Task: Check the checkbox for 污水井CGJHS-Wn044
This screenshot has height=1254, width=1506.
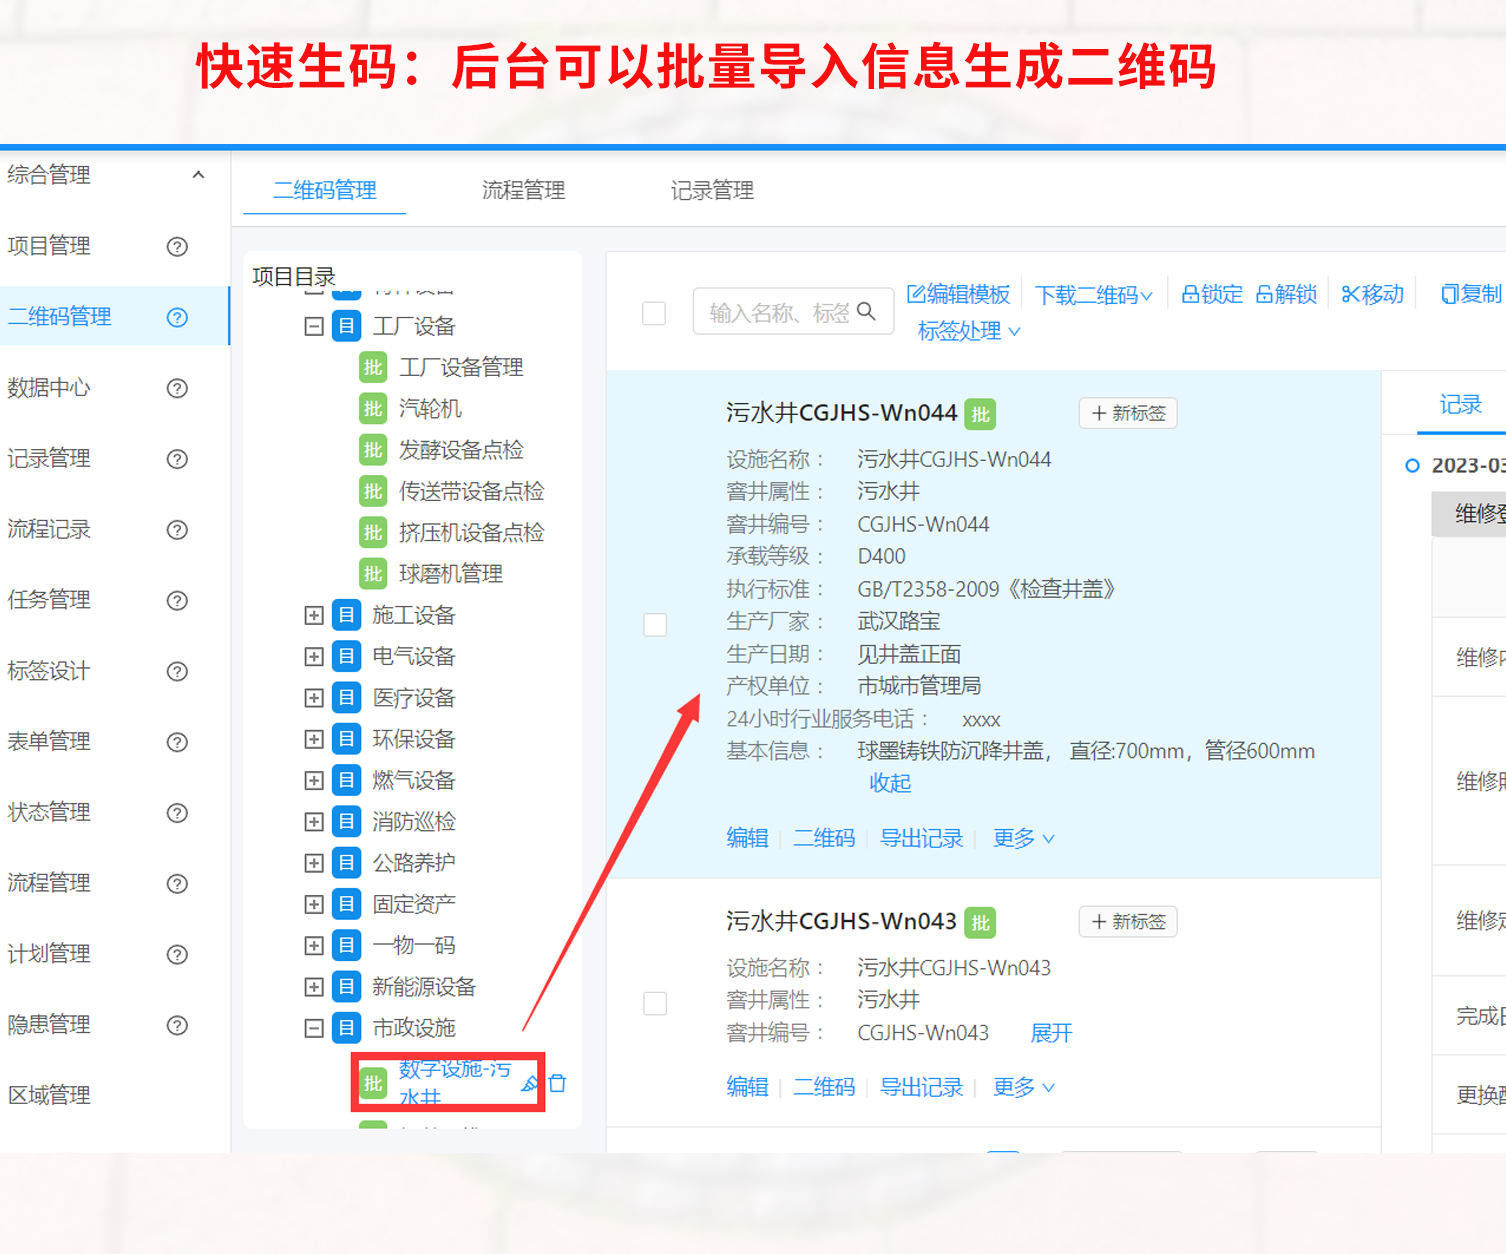Action: 655,624
